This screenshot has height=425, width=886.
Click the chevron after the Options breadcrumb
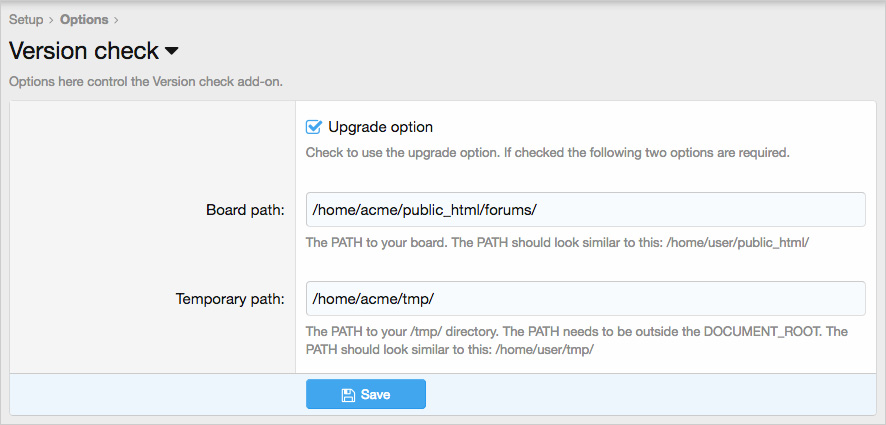[x=116, y=19]
